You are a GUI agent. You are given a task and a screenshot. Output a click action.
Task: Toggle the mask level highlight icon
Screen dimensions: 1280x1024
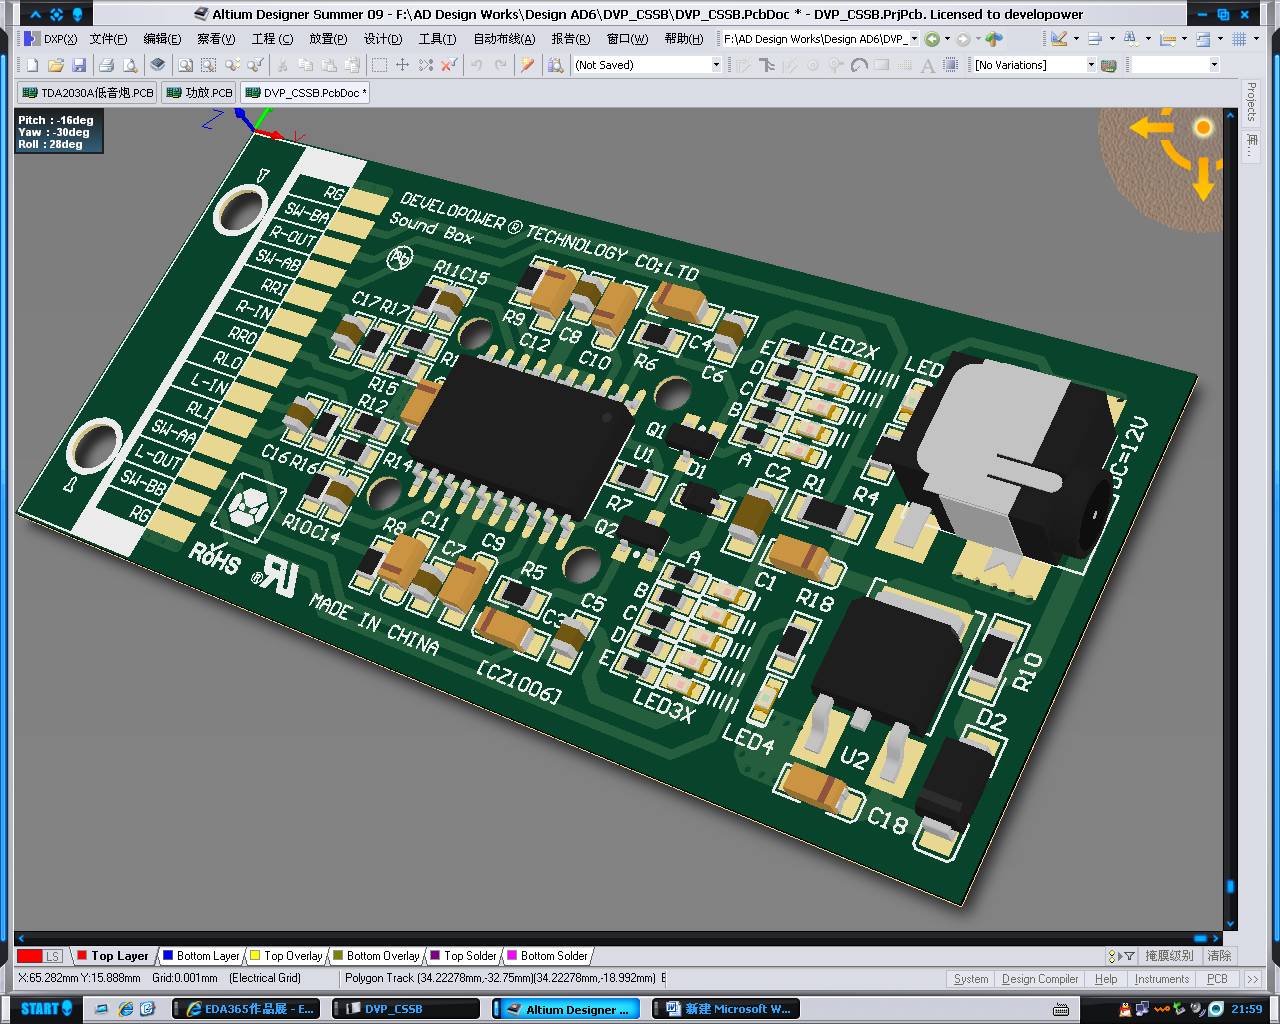(1127, 956)
